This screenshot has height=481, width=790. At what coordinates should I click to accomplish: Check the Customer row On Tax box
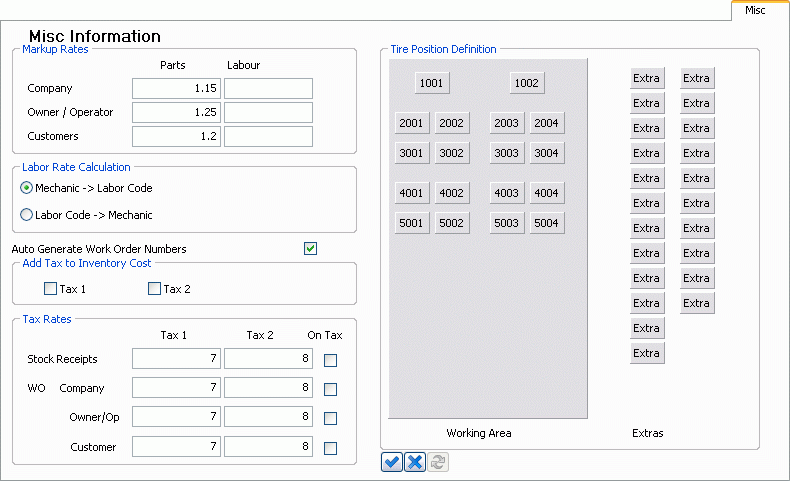click(331, 448)
